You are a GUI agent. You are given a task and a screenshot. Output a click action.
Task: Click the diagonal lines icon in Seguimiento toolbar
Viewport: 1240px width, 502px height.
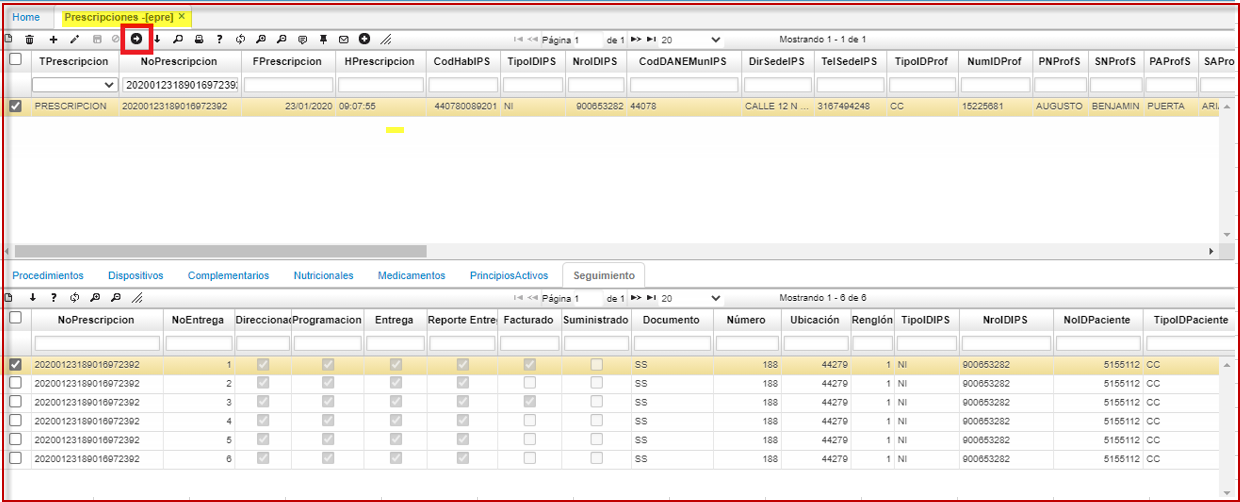137,298
